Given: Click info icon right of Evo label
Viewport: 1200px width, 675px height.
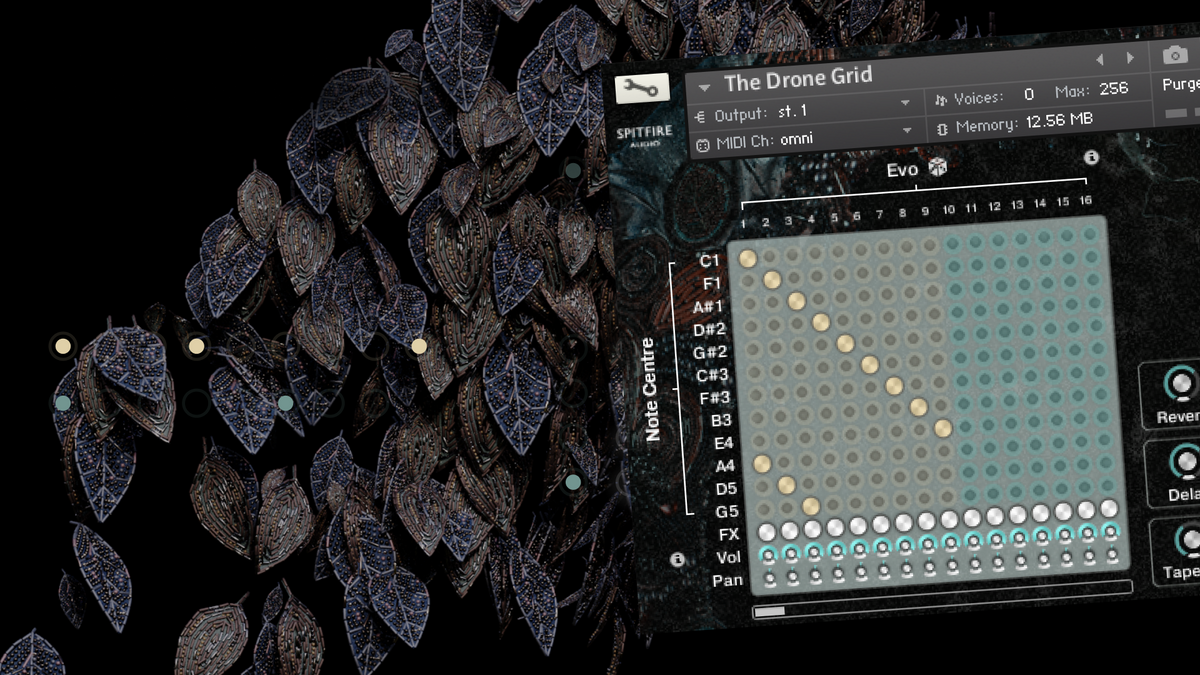Looking at the screenshot, I should tap(1091, 157).
